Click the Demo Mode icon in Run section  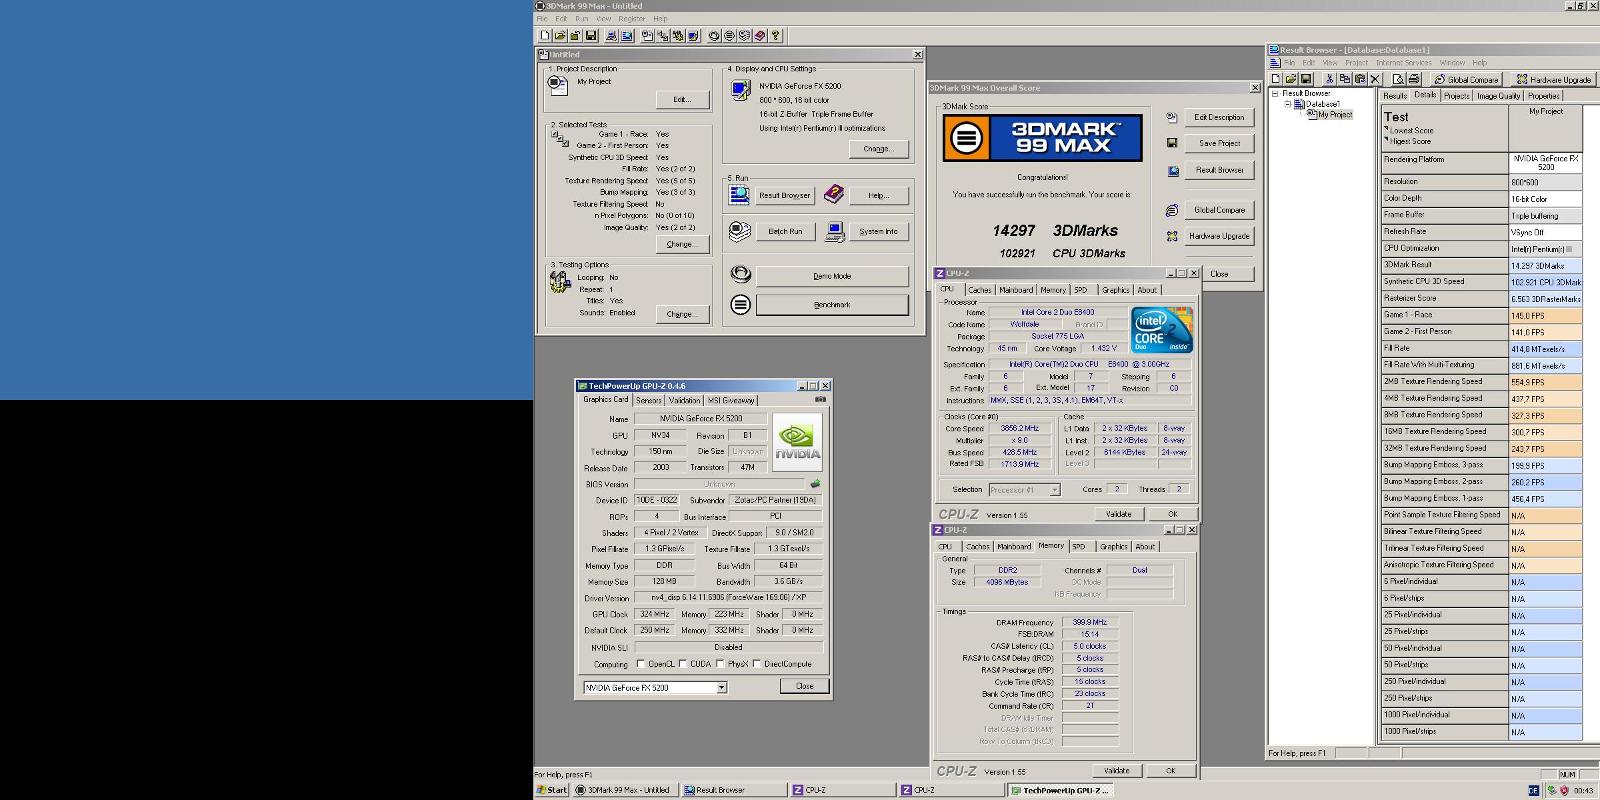coord(740,274)
